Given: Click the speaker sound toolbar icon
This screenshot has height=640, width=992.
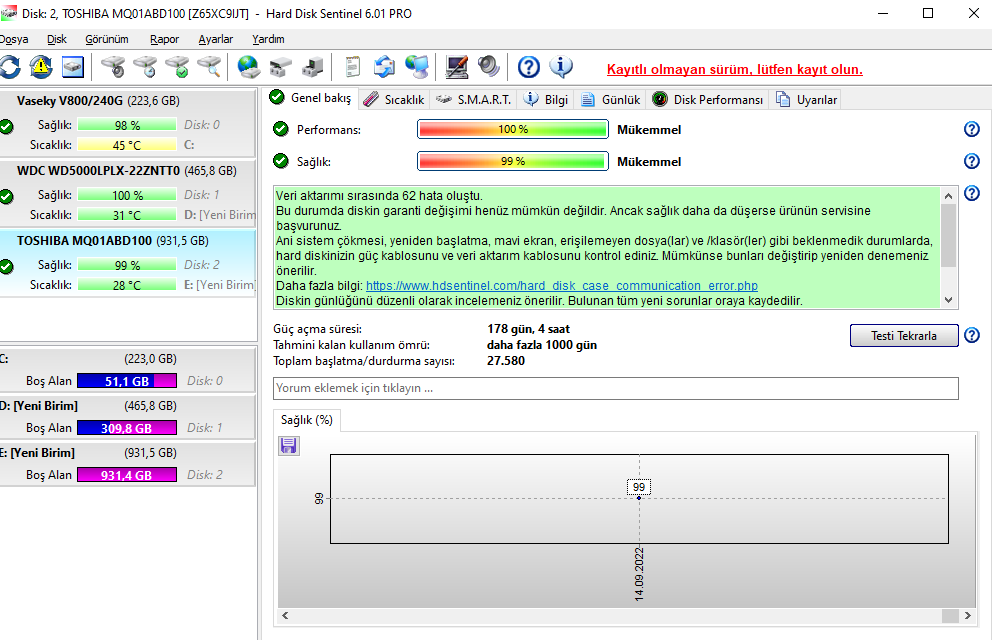Looking at the screenshot, I should (488, 67).
